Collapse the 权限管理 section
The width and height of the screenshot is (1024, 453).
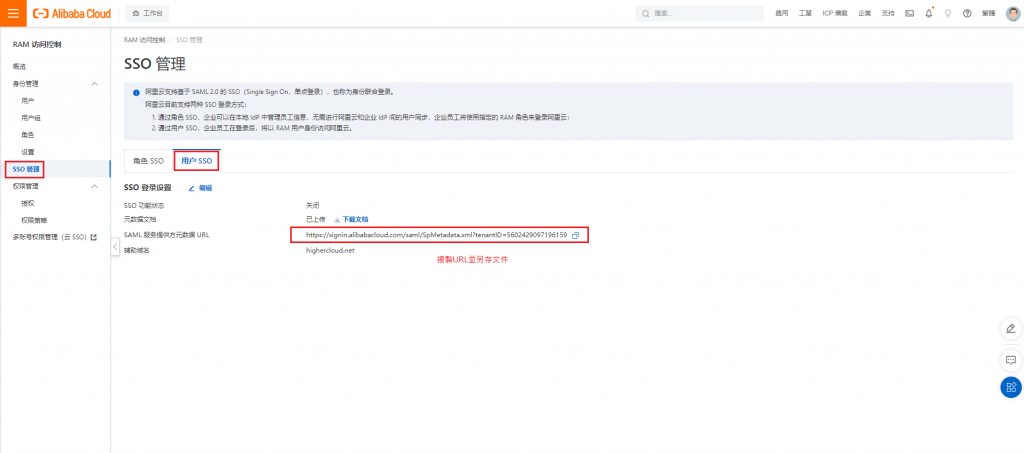[94, 186]
